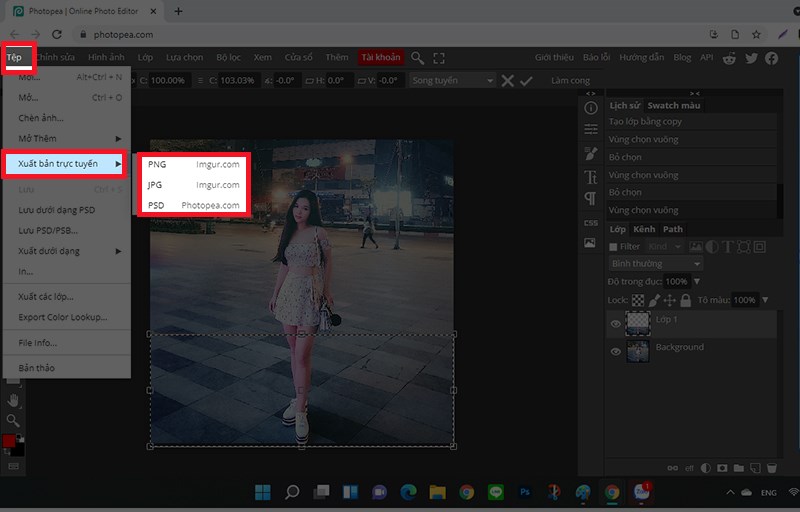Cancel the transform with the X icon
This screenshot has width=800, height=512.
click(x=507, y=81)
